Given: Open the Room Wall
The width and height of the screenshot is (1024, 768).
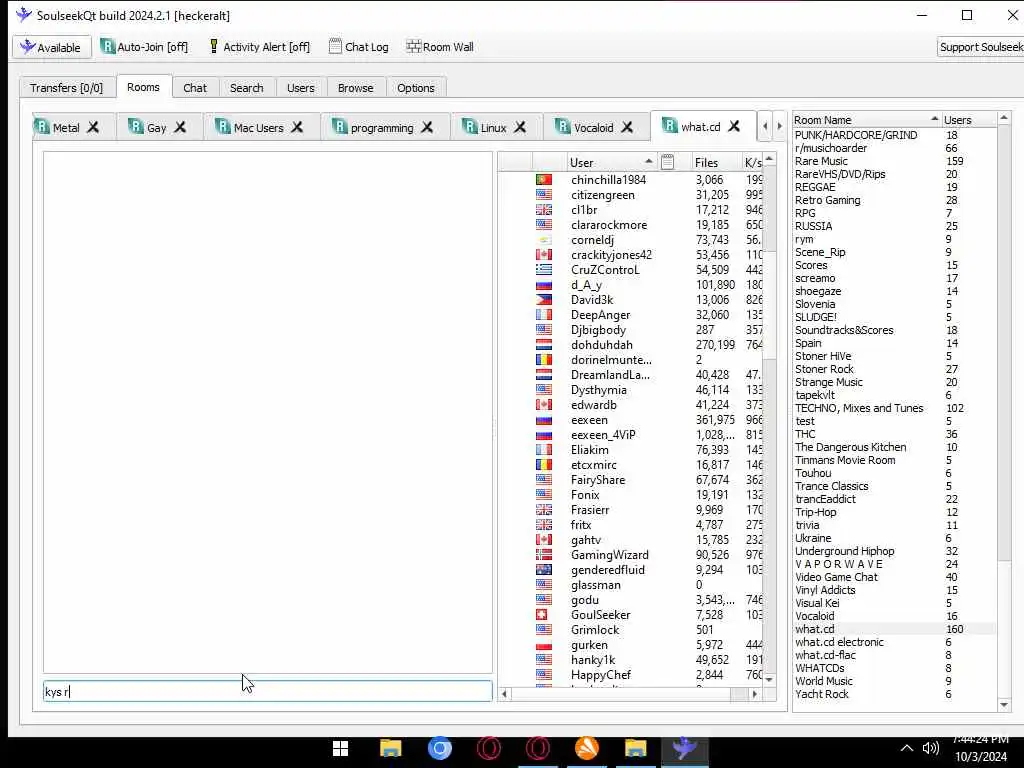Looking at the screenshot, I should coord(440,47).
